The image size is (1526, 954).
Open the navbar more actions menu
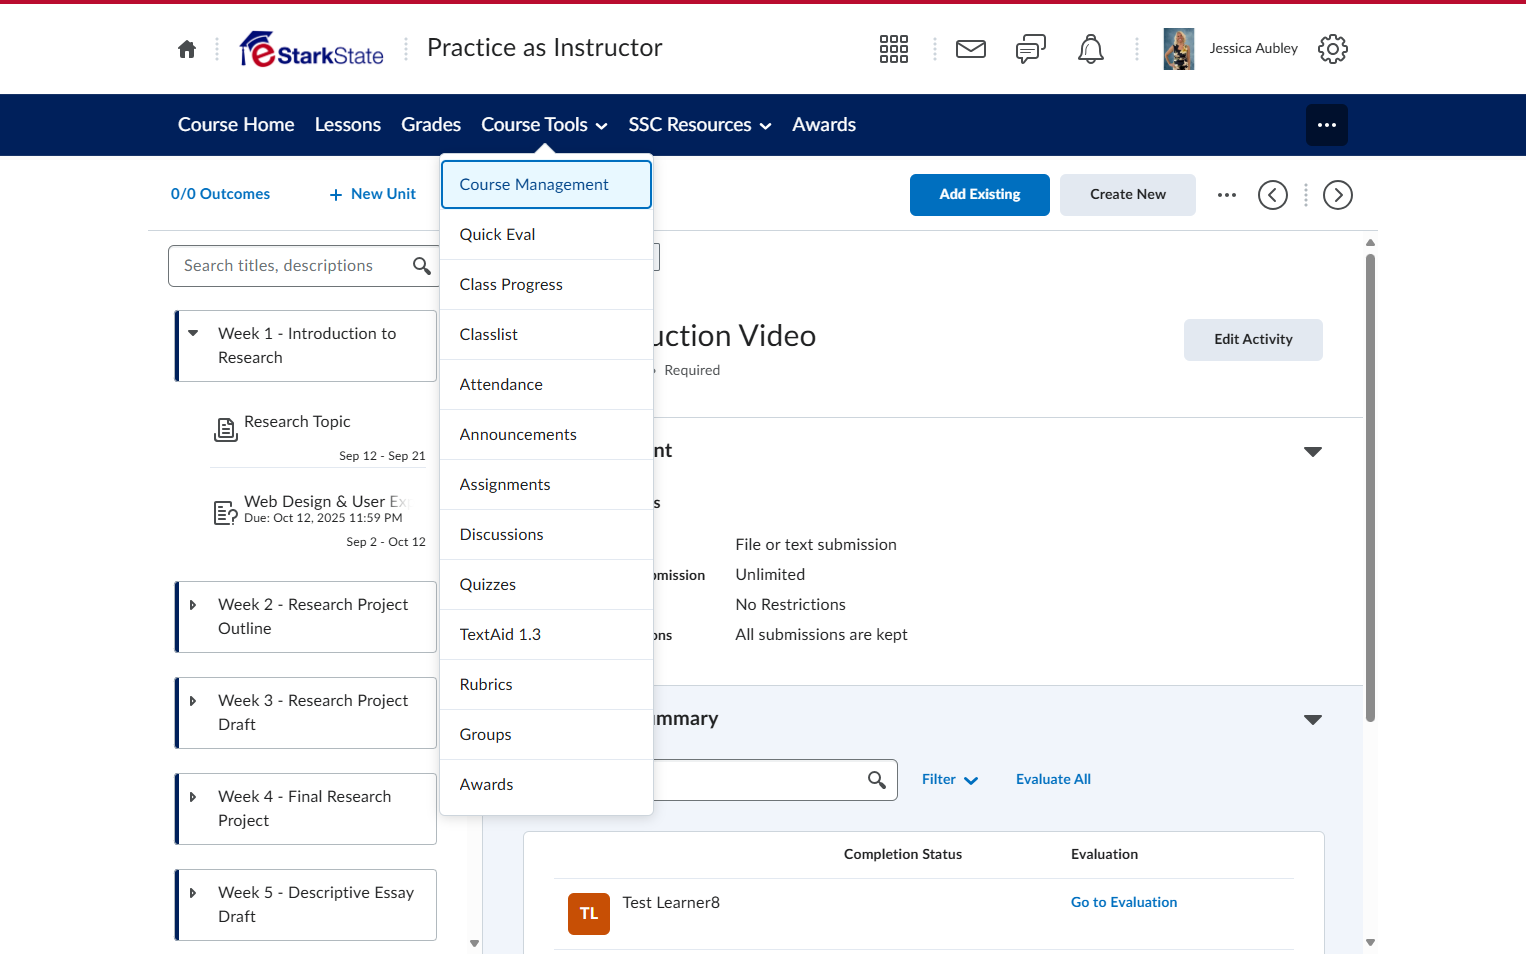tap(1327, 125)
